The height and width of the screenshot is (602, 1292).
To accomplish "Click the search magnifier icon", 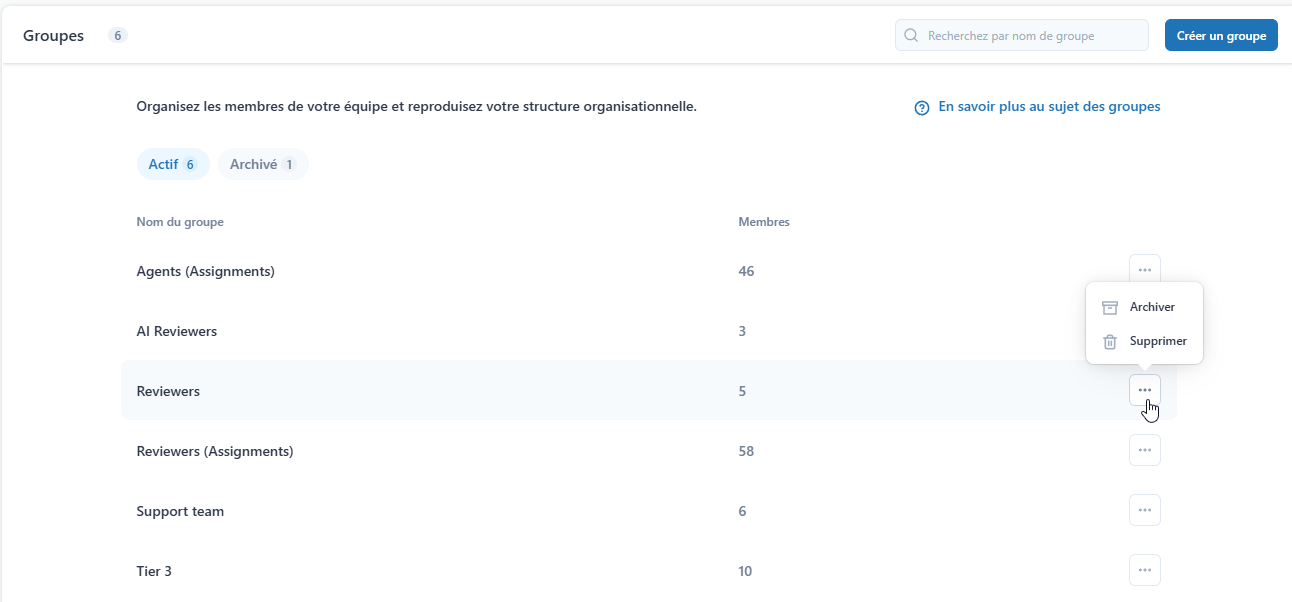I will click(x=911, y=35).
